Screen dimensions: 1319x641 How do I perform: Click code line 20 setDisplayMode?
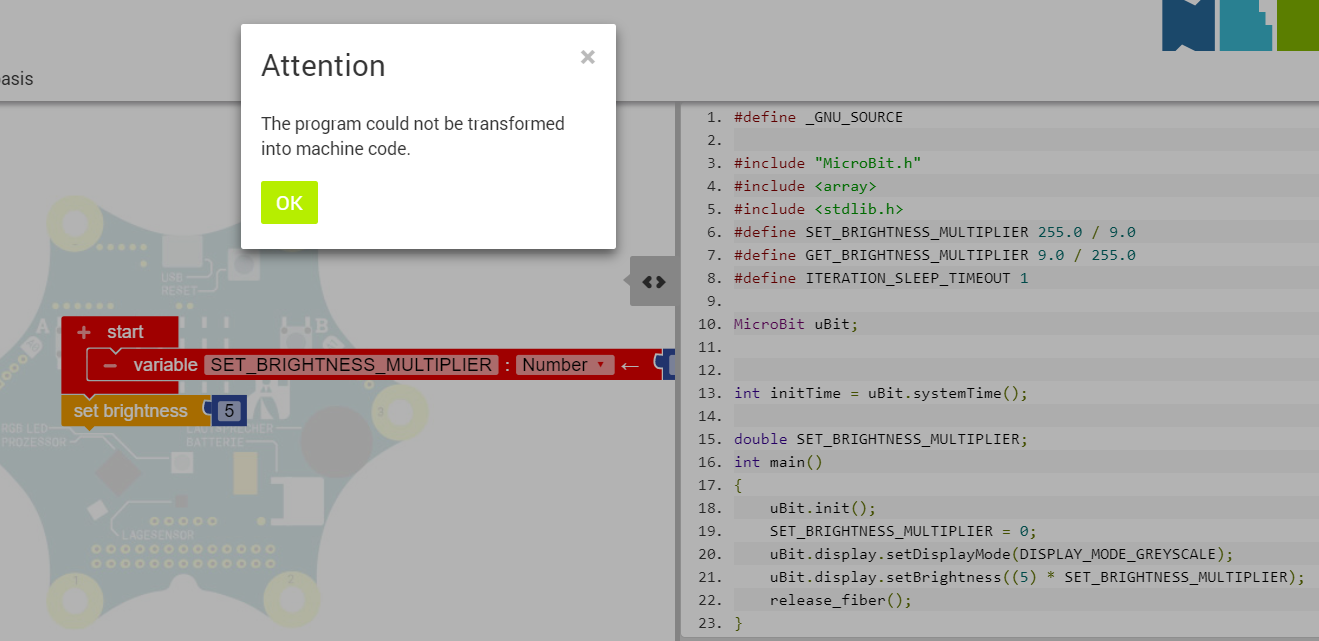click(x=1001, y=554)
